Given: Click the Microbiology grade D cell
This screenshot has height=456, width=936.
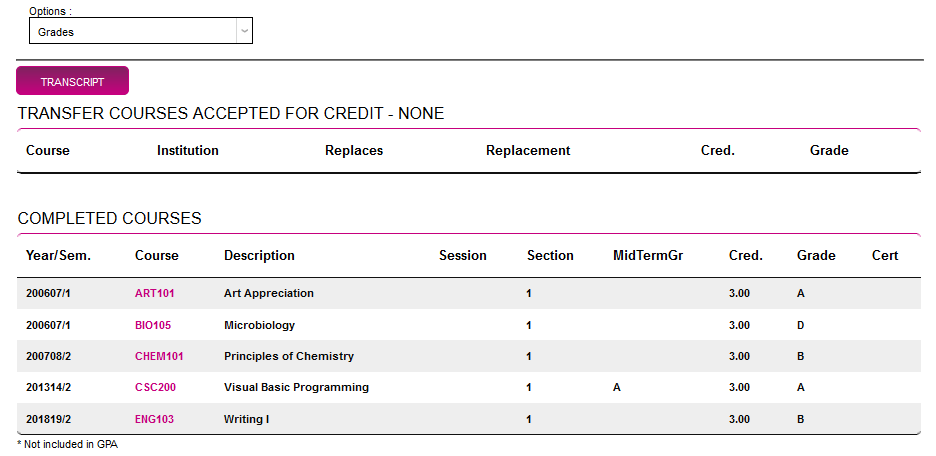Looking at the screenshot, I should (801, 325).
